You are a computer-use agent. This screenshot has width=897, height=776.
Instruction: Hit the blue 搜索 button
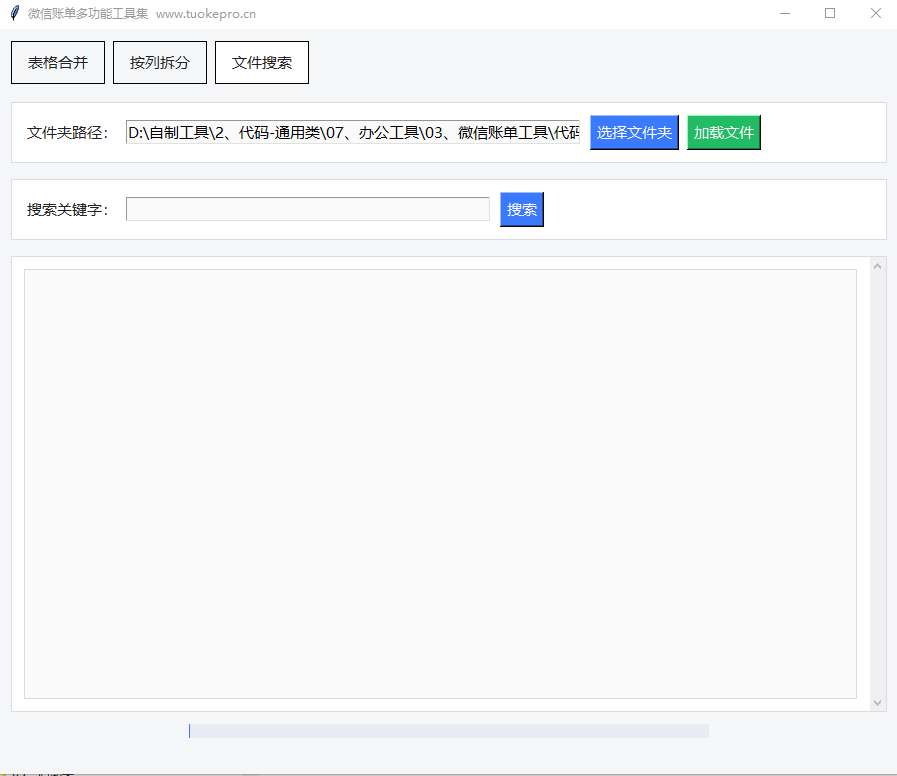522,210
